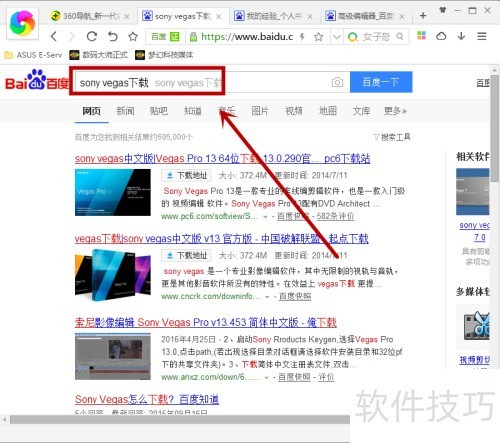This screenshot has width=500, height=443.
Task: Select the 文库 search category
Action: pyautogui.click(x=361, y=111)
